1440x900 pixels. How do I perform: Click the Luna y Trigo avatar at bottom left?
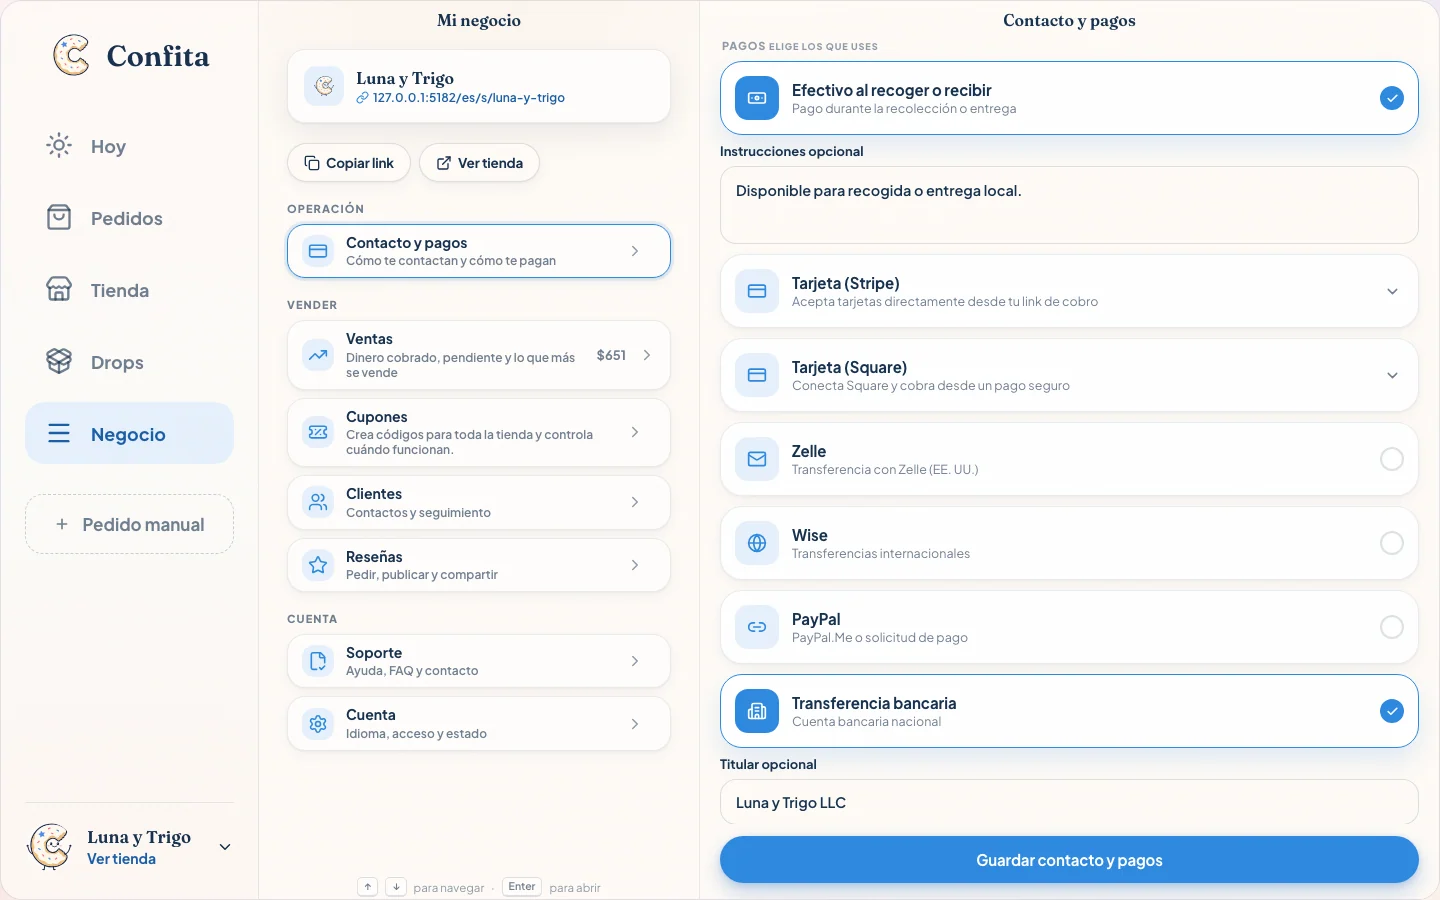(49, 847)
